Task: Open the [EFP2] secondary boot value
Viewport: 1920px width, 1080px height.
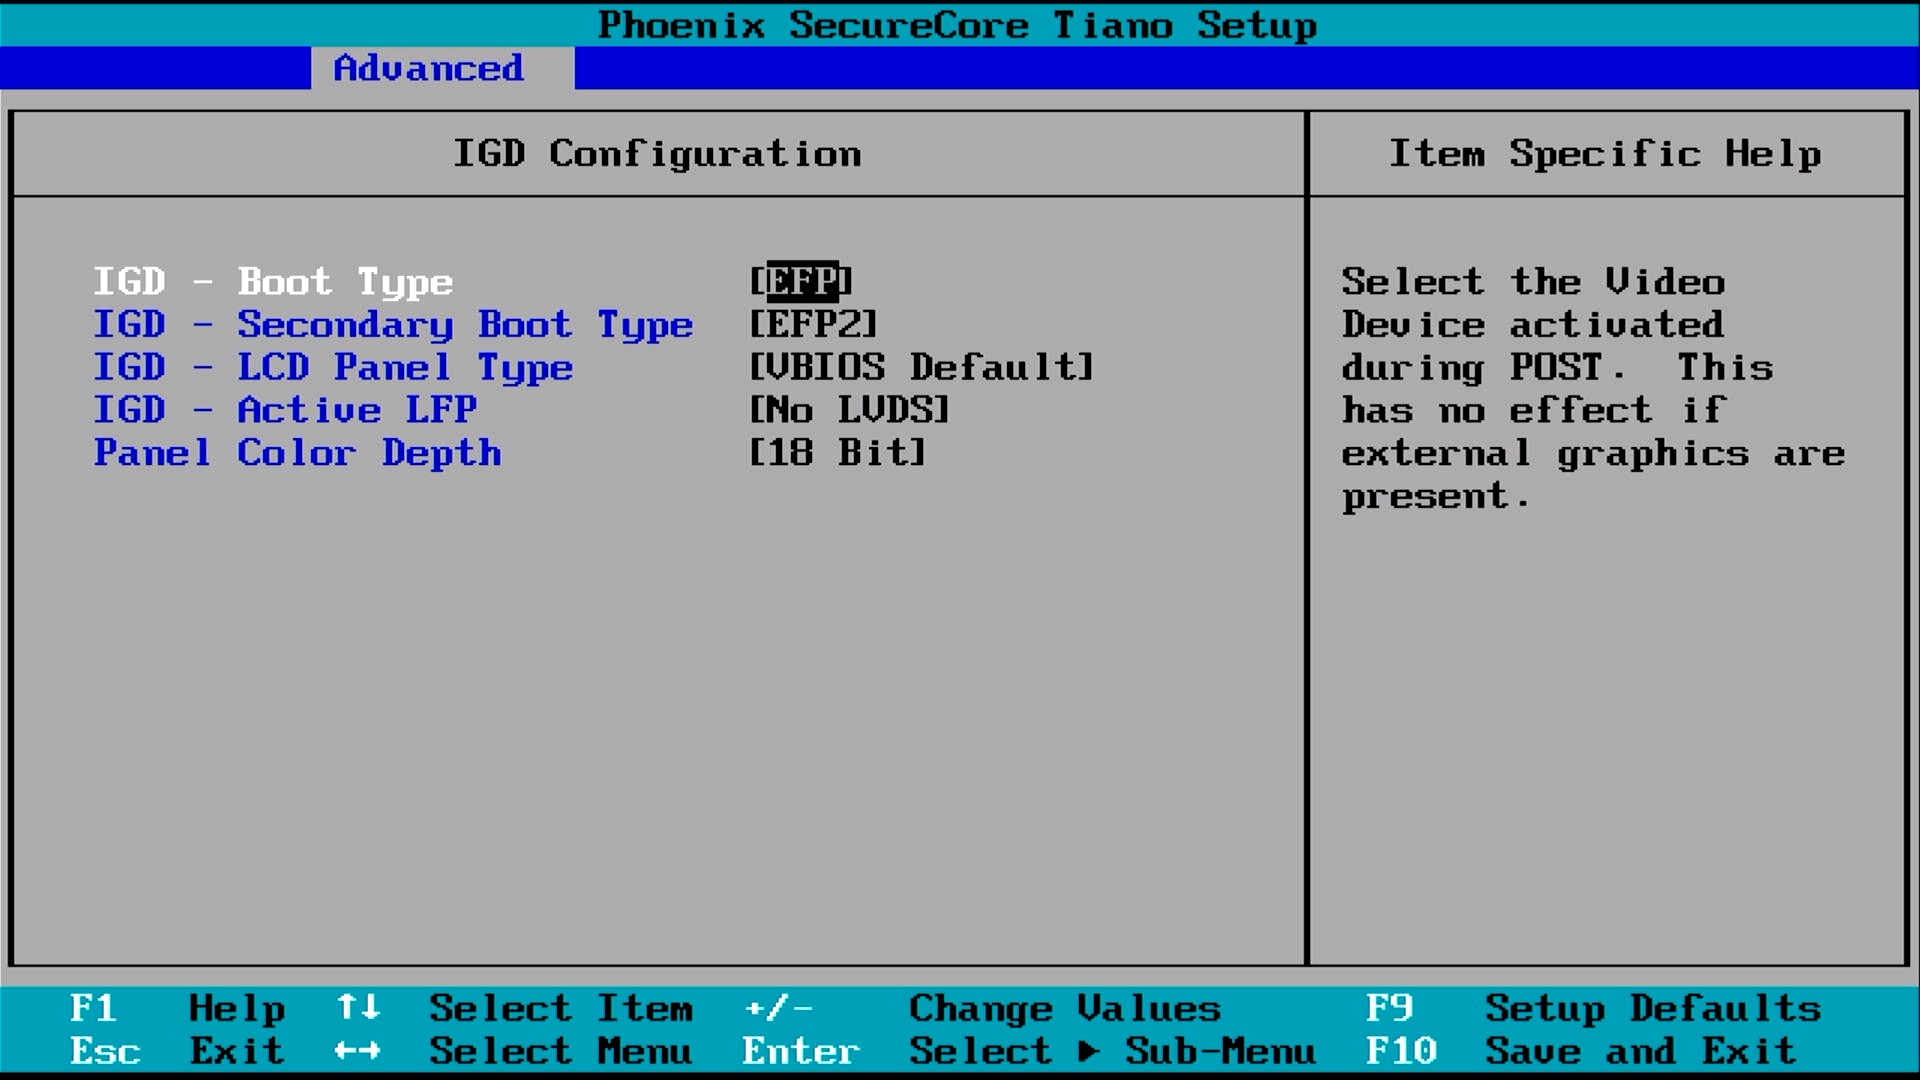Action: coord(813,325)
